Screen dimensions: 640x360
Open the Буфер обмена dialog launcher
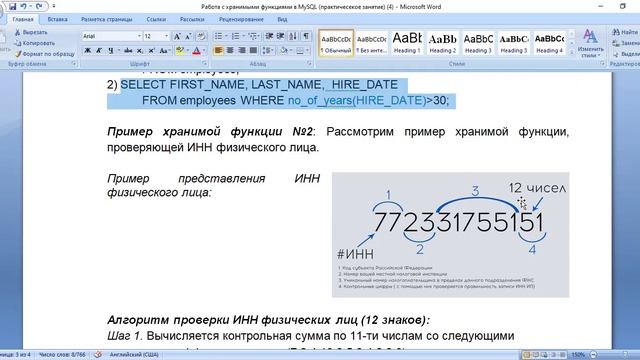pos(74,64)
